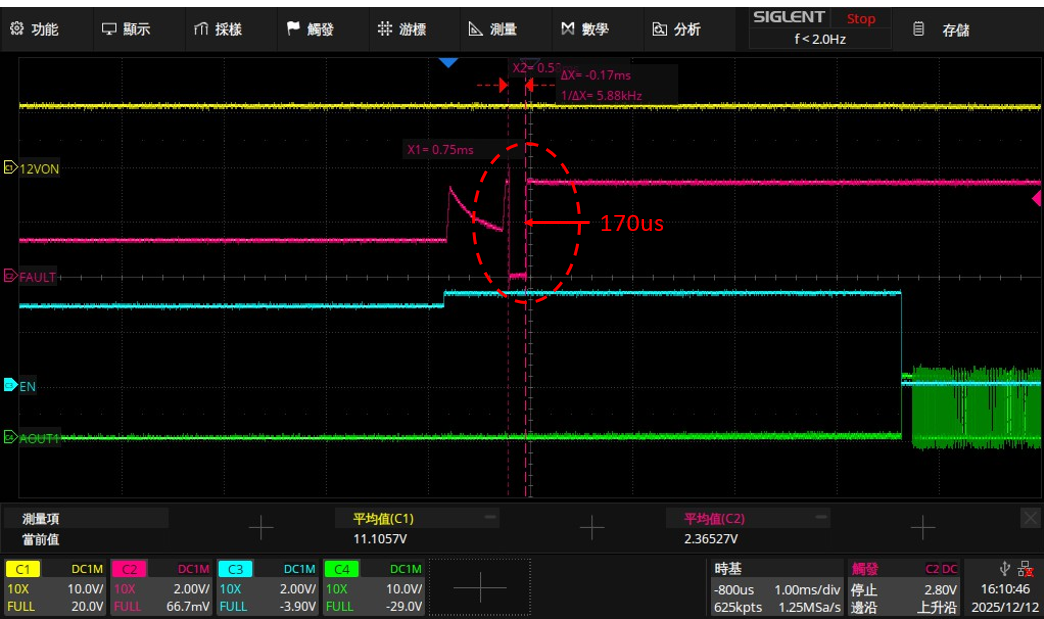Click the 測量項 measurement items header

[41, 518]
